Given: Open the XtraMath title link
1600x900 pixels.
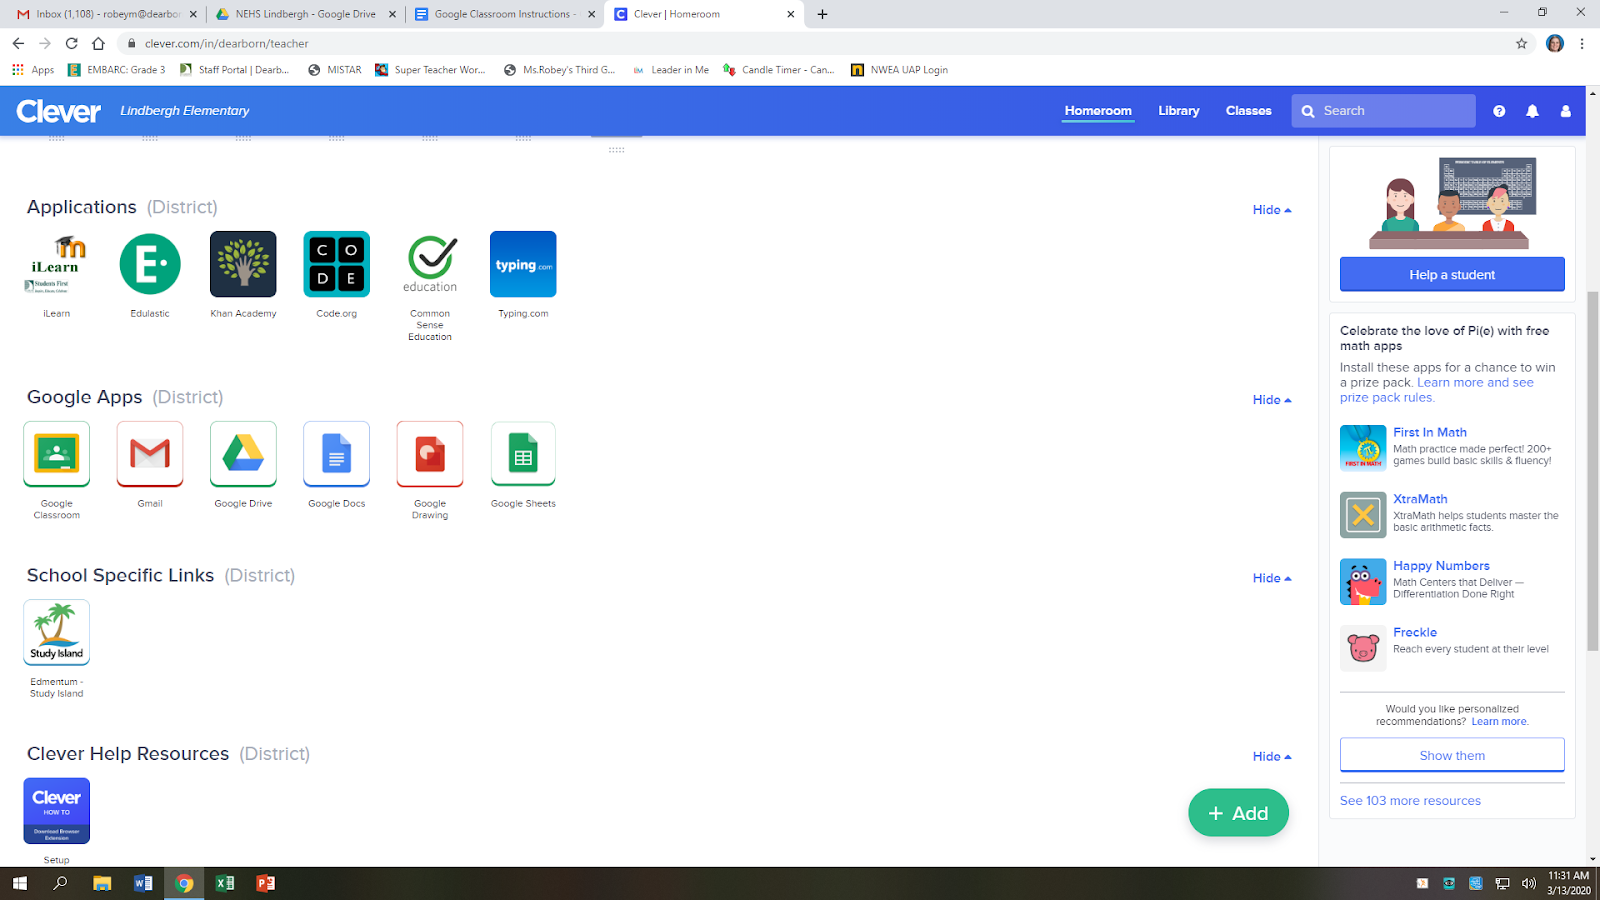Looking at the screenshot, I should pos(1420,499).
